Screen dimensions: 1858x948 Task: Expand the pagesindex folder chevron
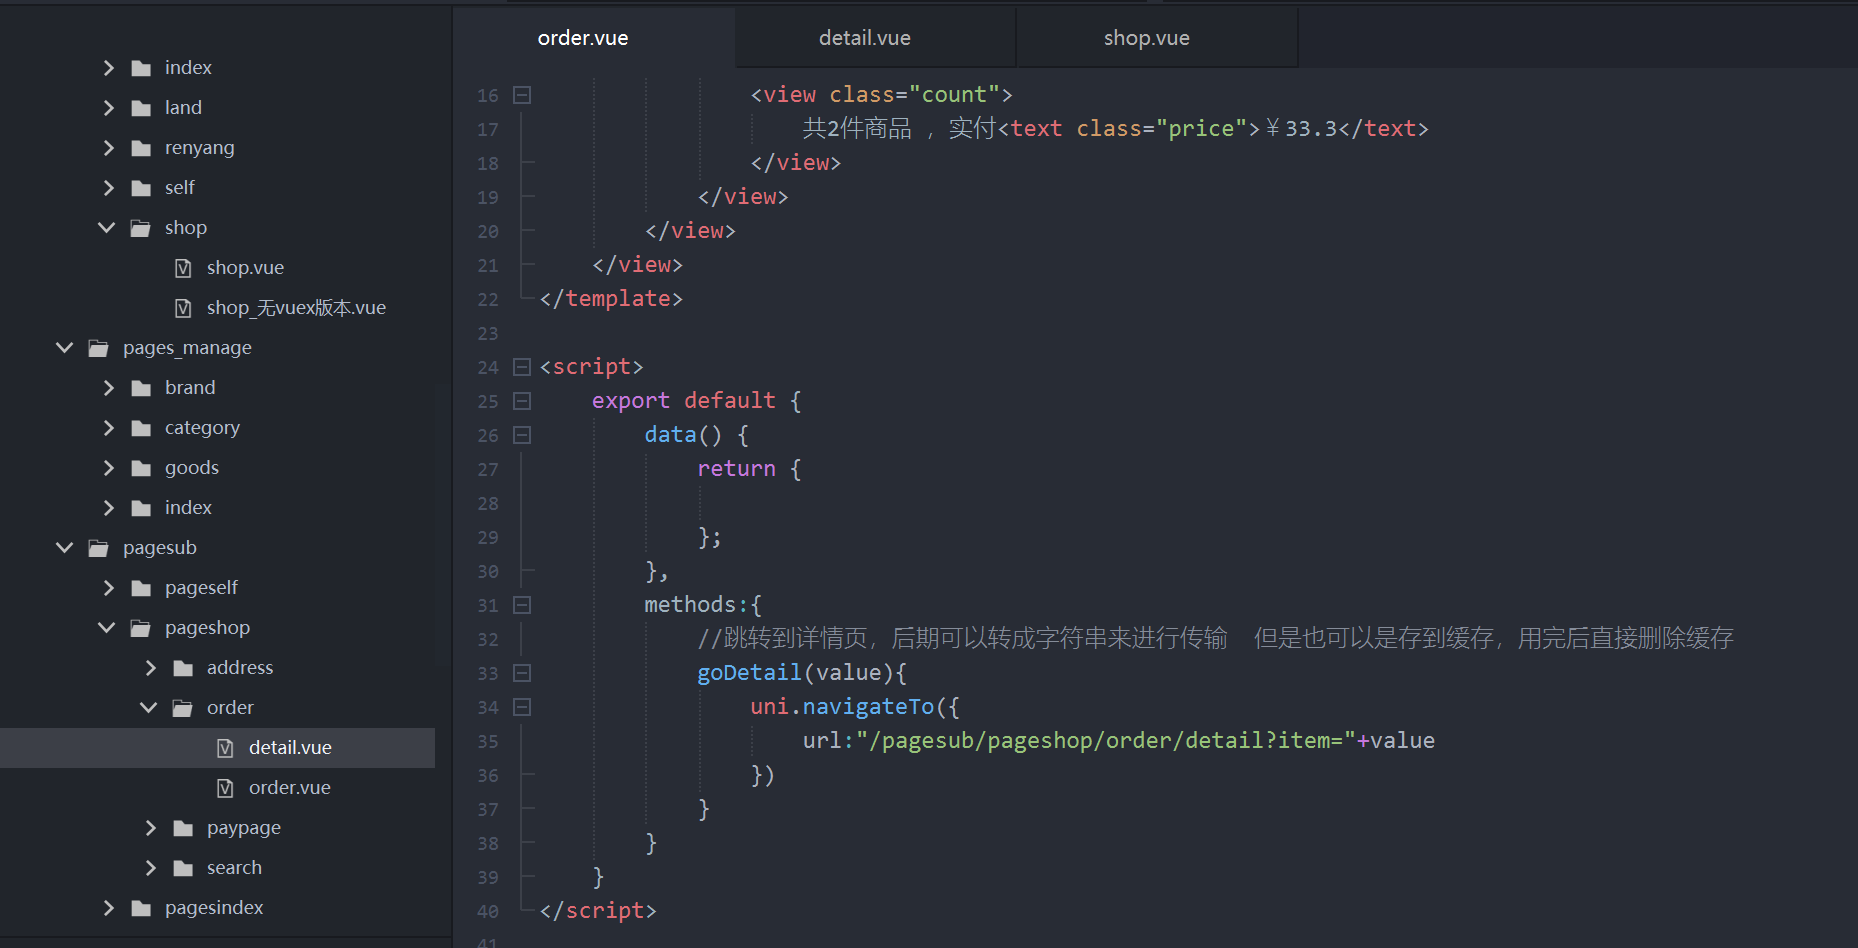109,908
